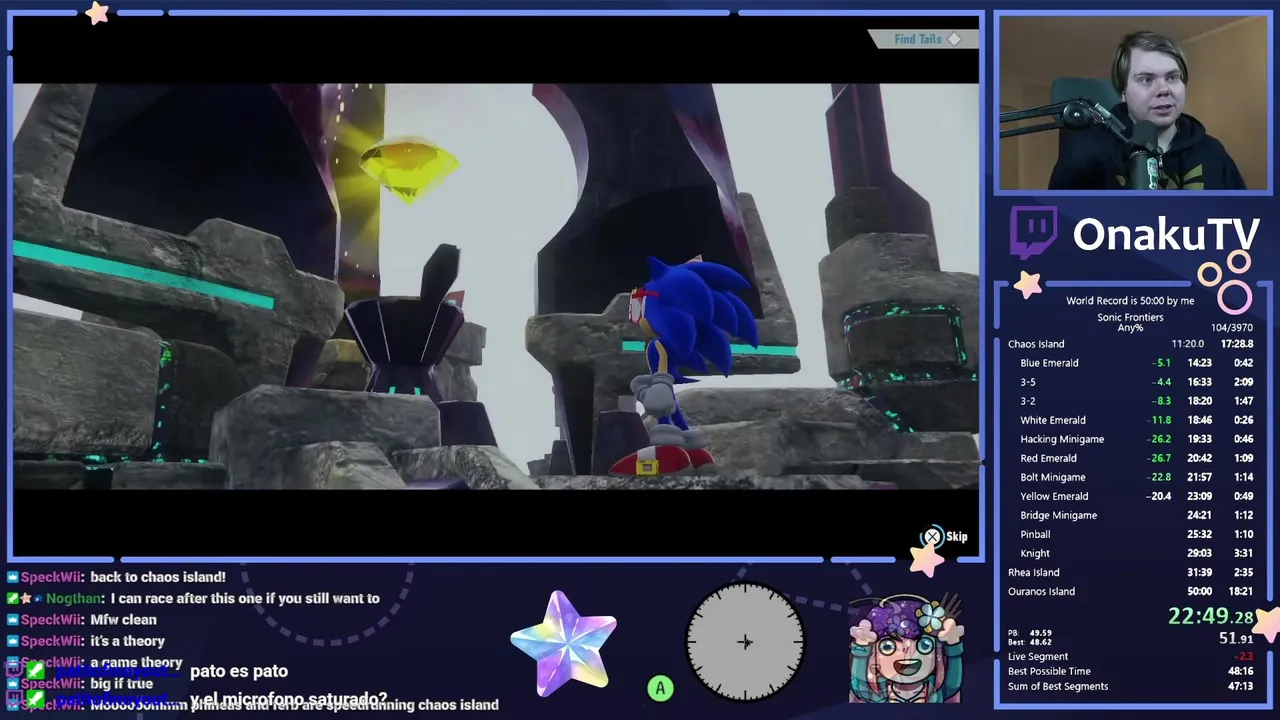Click the analog stick input display circle
The width and height of the screenshot is (1280, 720).
tap(745, 642)
